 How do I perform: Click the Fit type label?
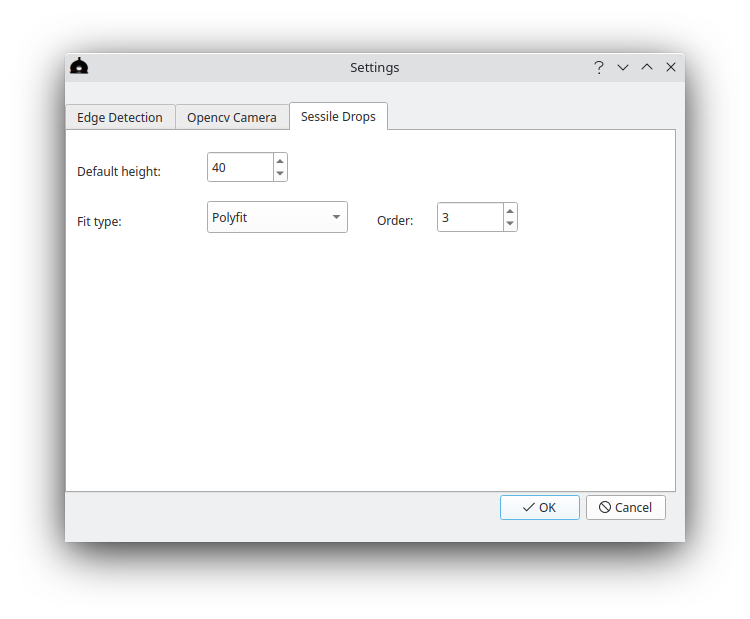pos(99,221)
